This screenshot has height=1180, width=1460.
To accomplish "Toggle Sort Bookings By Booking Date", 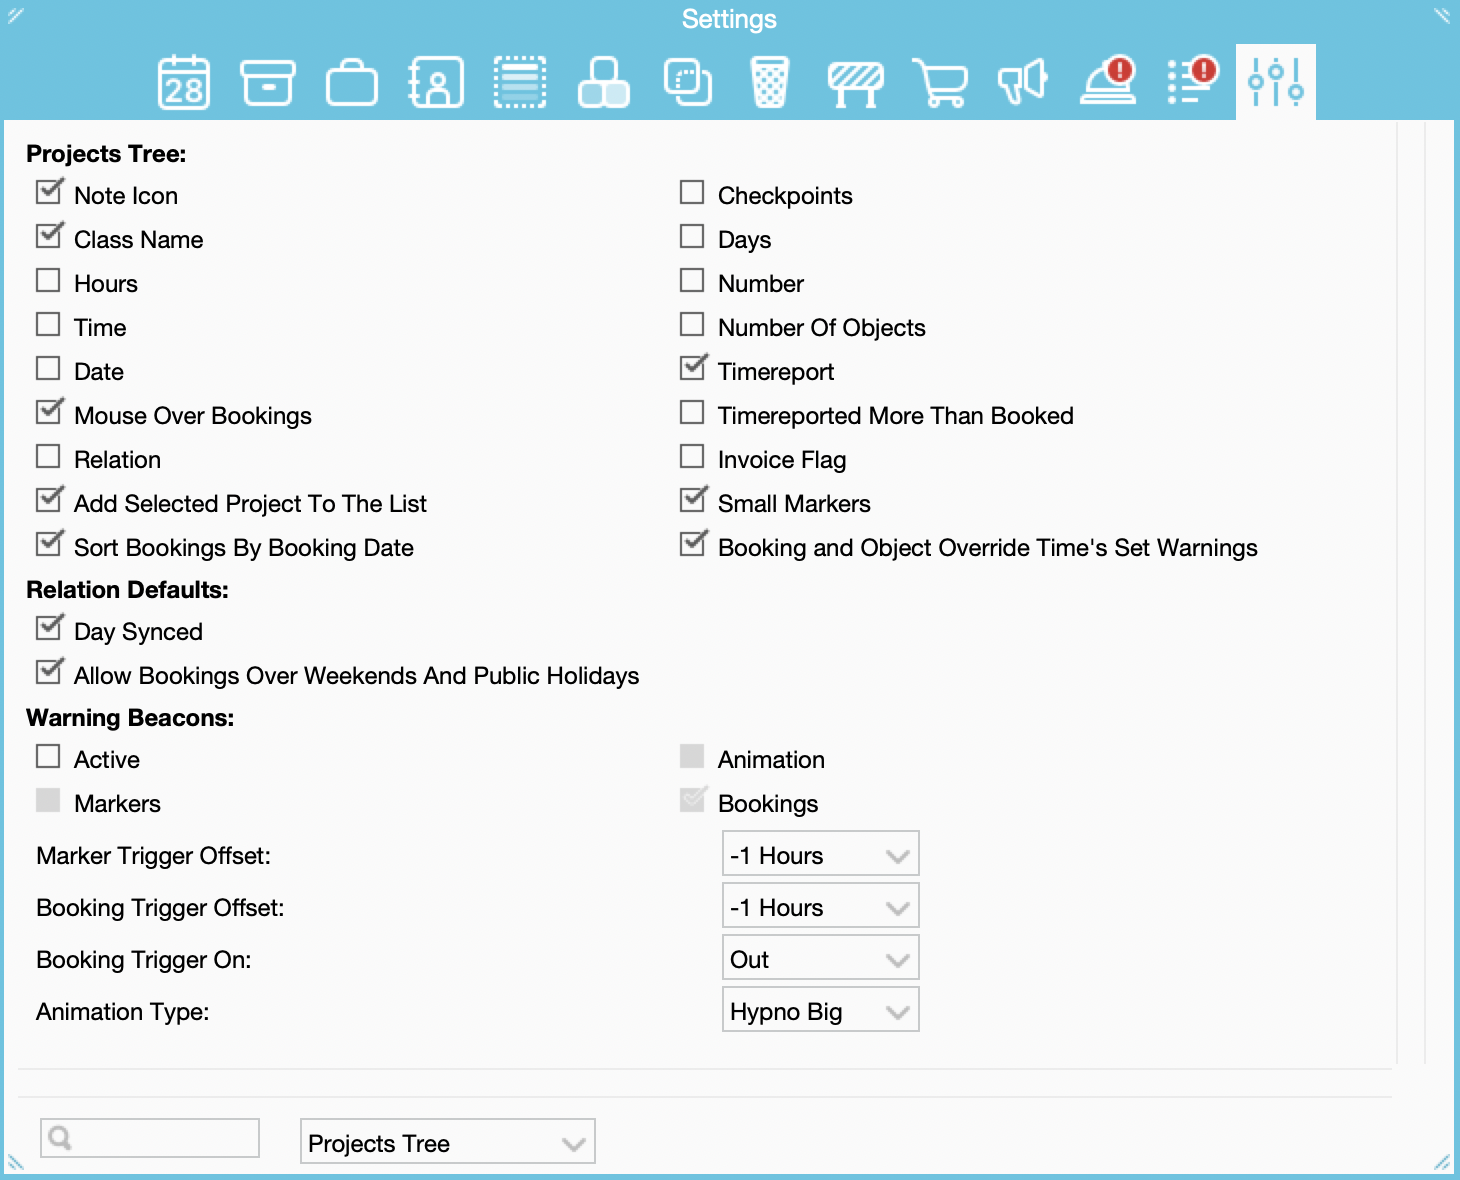I will pyautogui.click(x=49, y=544).
